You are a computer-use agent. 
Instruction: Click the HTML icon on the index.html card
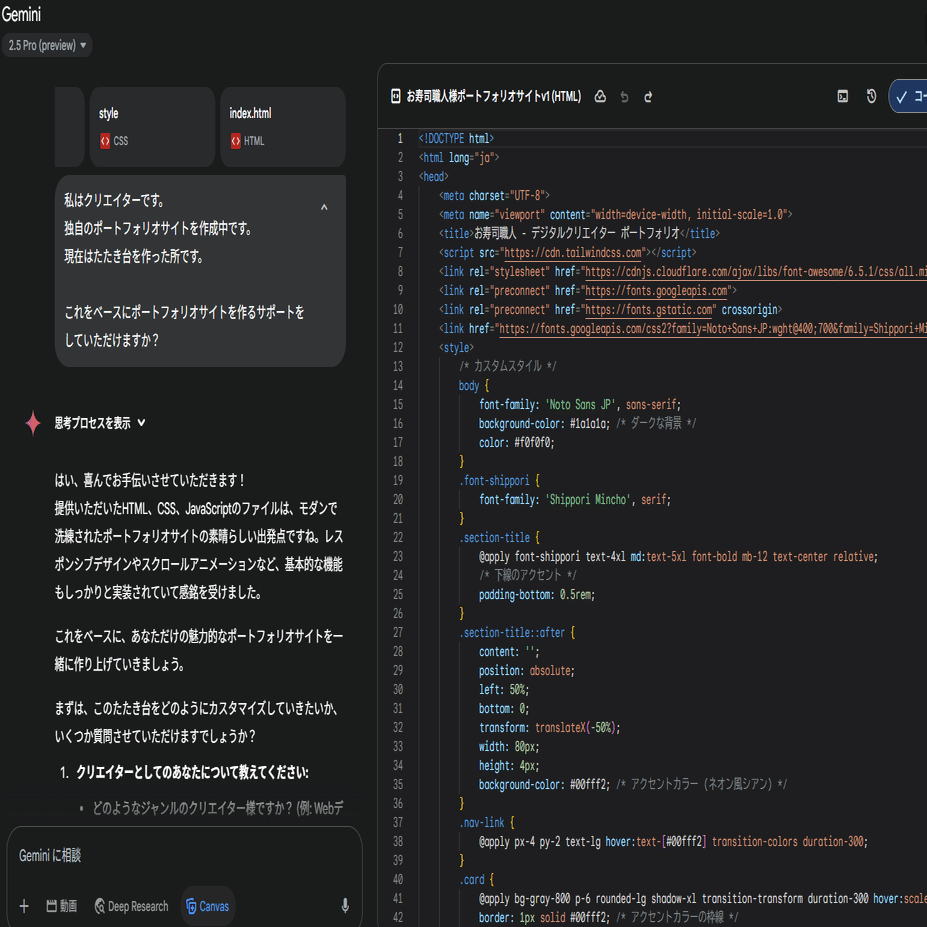[235, 141]
